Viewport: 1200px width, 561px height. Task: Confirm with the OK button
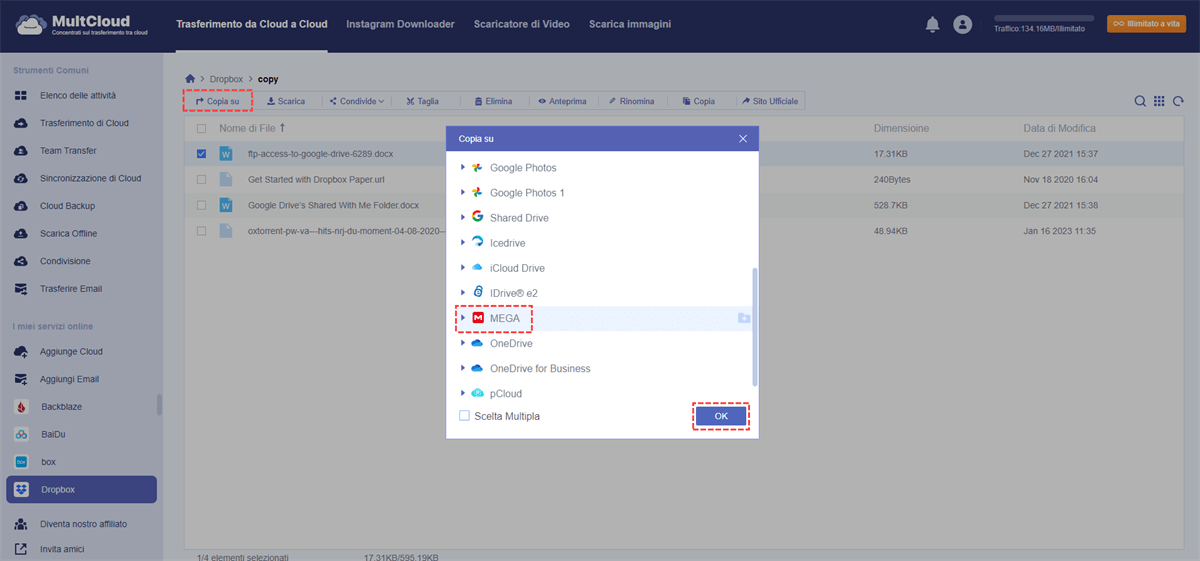(x=721, y=416)
